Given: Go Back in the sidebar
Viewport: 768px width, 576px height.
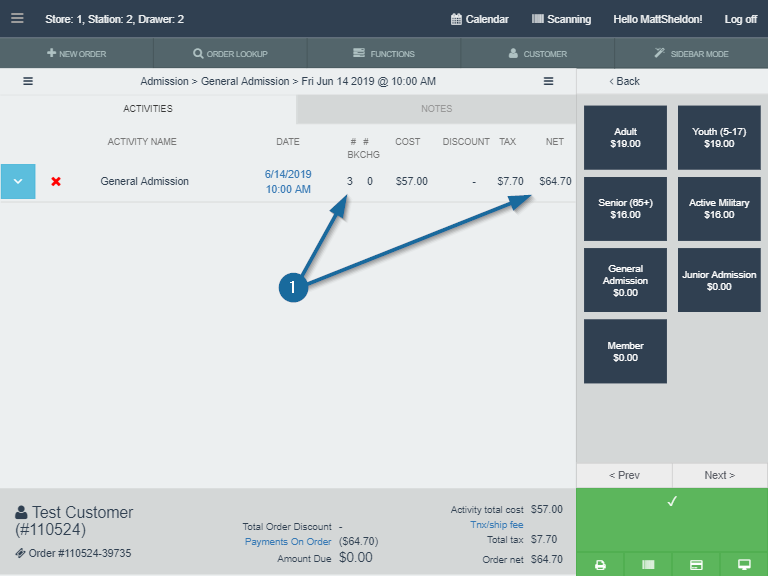Looking at the screenshot, I should pyautogui.click(x=624, y=81).
